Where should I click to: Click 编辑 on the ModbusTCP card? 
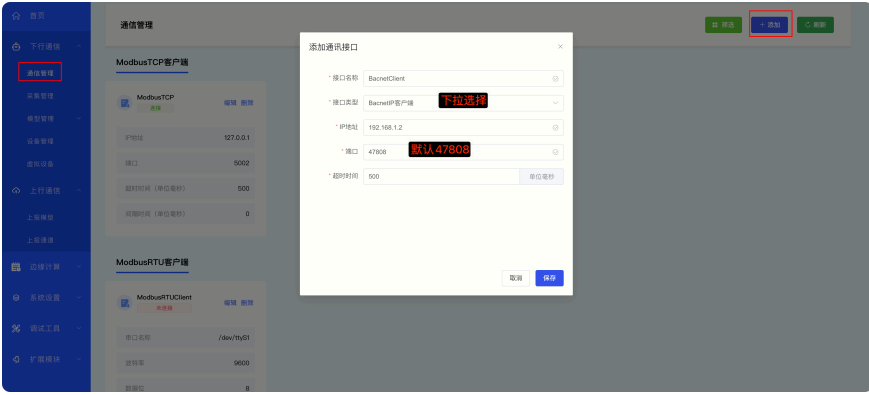pos(230,102)
